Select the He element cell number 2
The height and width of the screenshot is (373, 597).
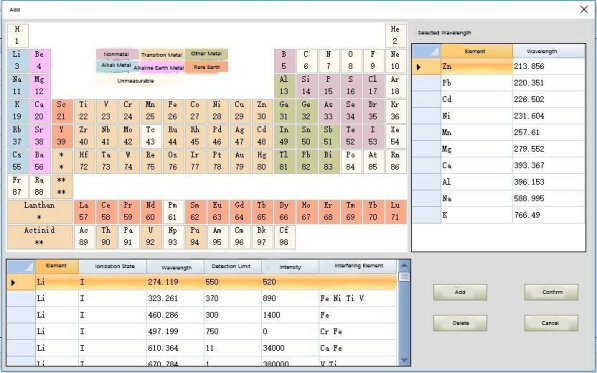395,35
